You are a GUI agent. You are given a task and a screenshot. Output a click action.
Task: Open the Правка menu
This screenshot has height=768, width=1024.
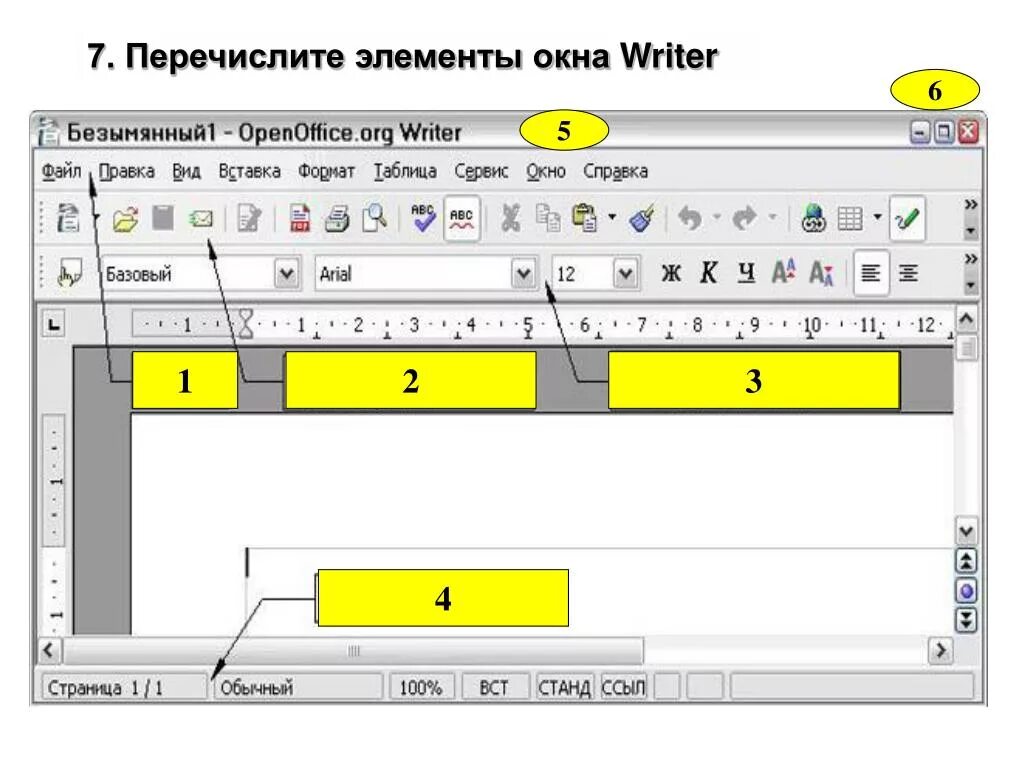(127, 171)
